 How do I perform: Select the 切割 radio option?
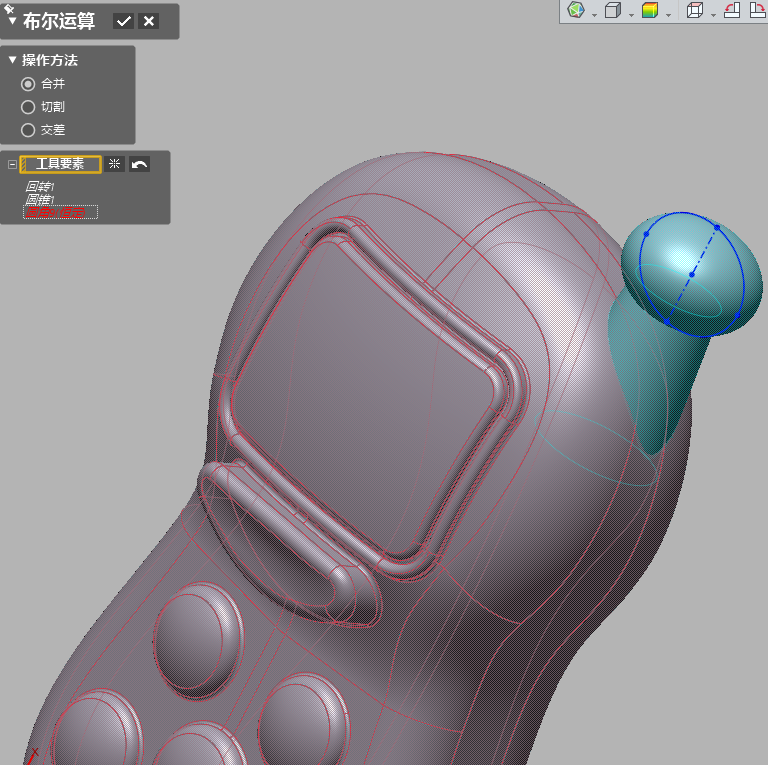(x=28, y=107)
